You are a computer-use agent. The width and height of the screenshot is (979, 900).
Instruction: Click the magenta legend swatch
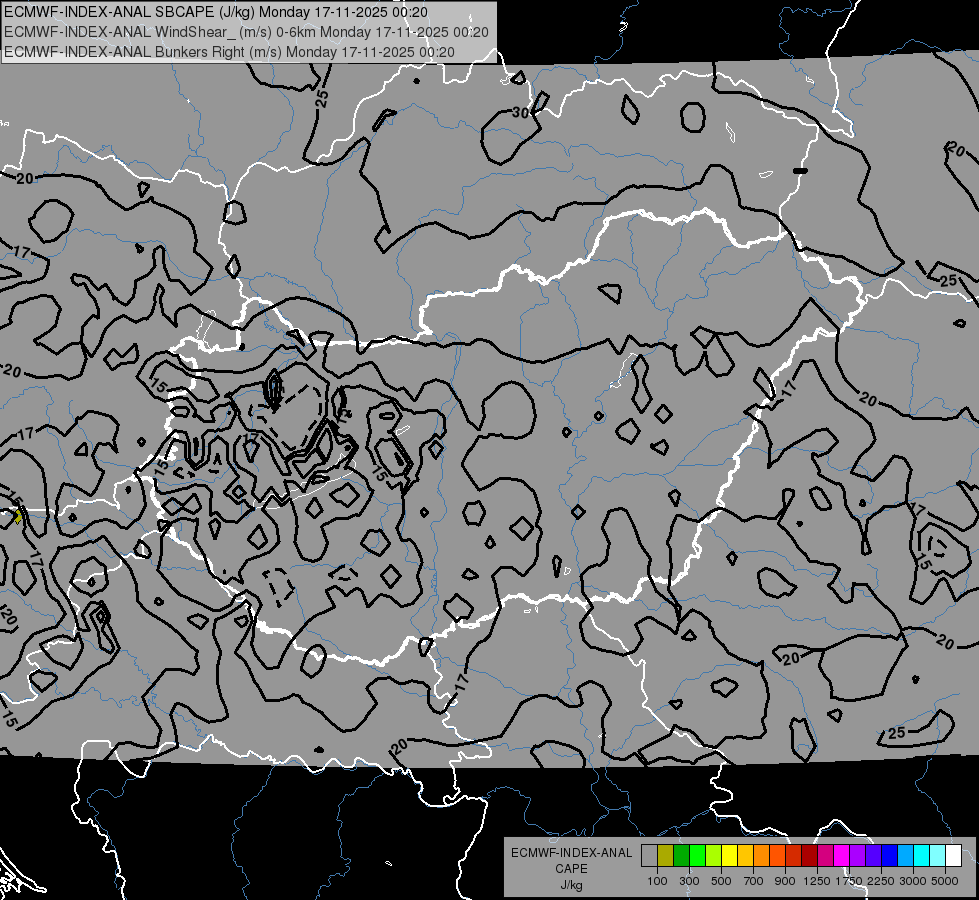[x=842, y=855]
